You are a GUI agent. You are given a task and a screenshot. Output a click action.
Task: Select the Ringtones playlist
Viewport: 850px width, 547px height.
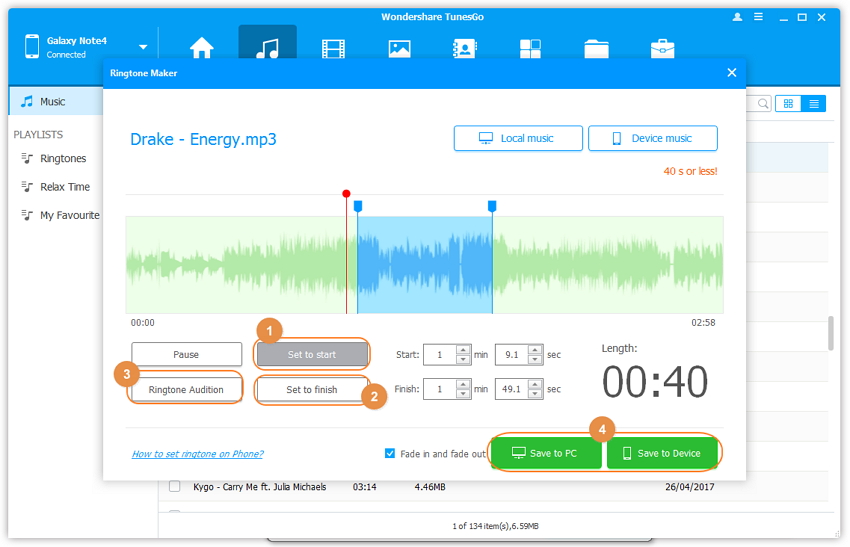(63, 158)
